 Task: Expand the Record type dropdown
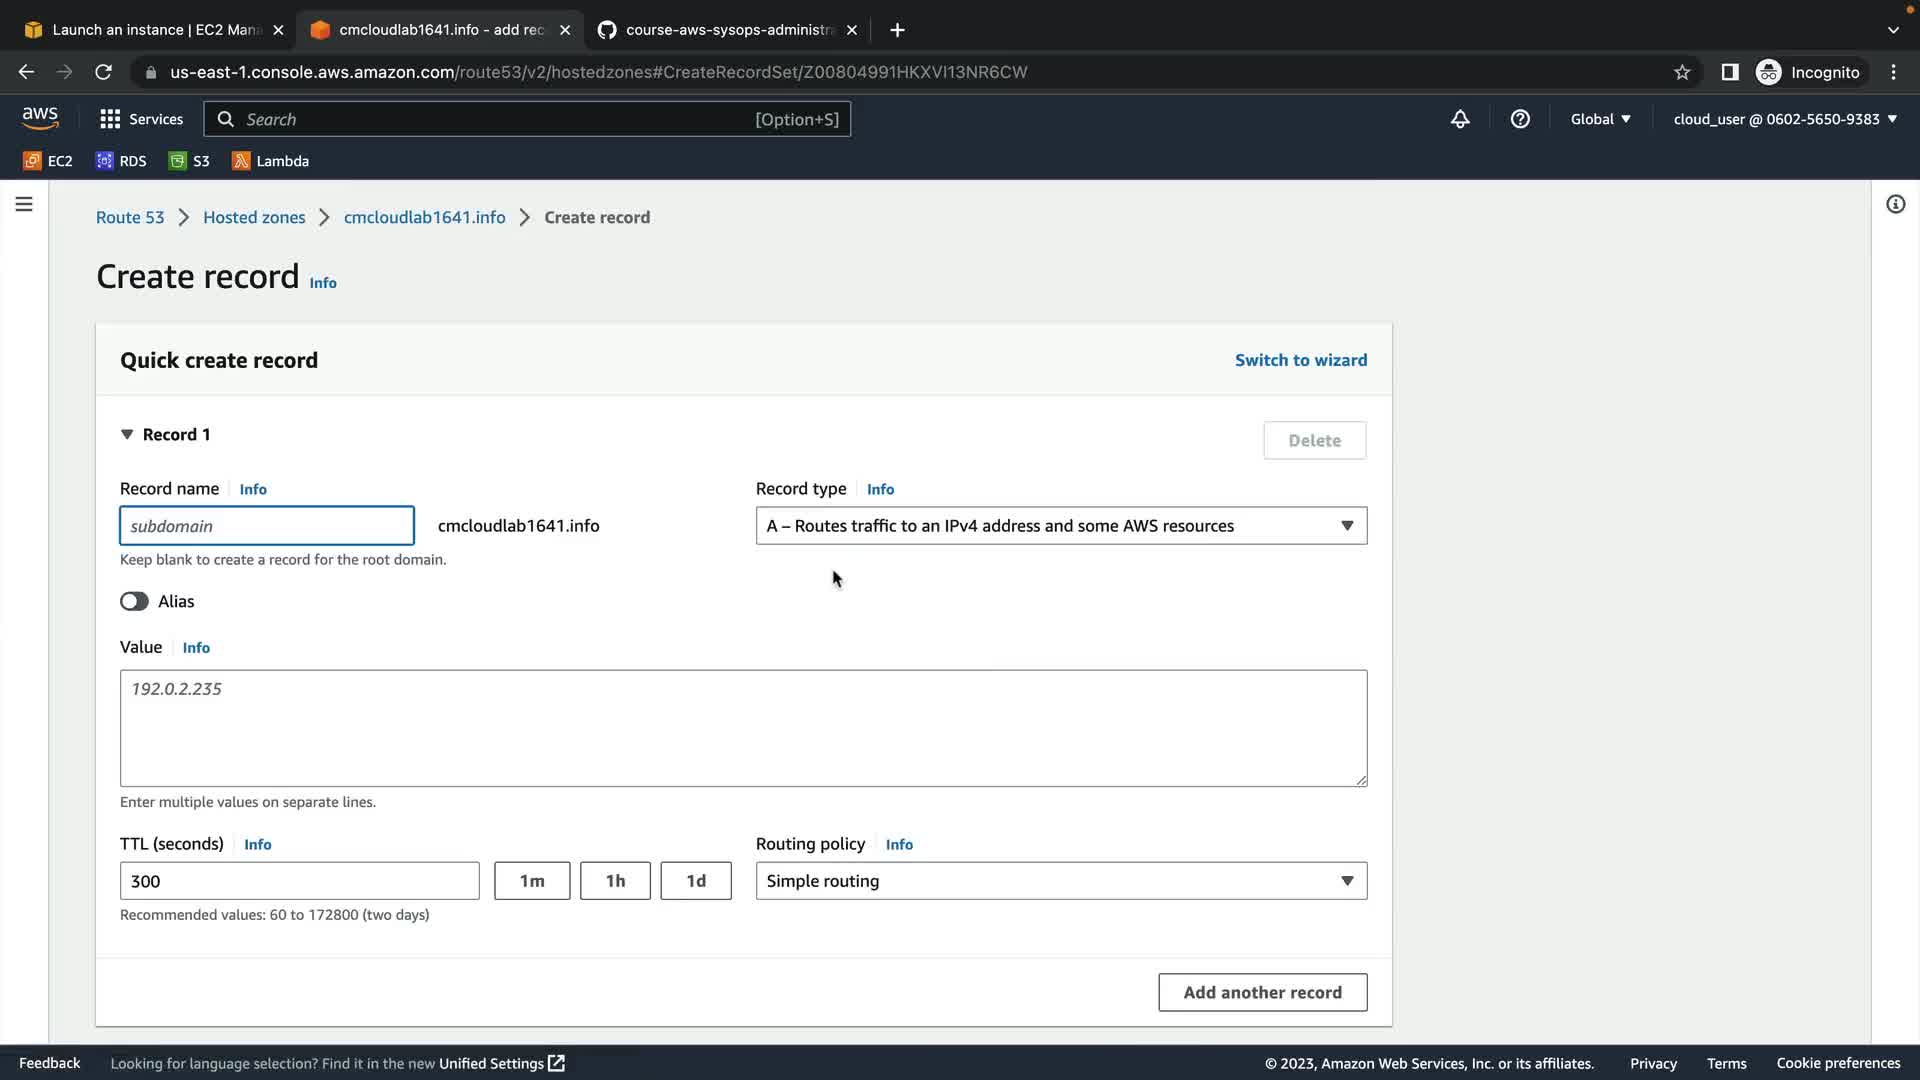click(1061, 526)
